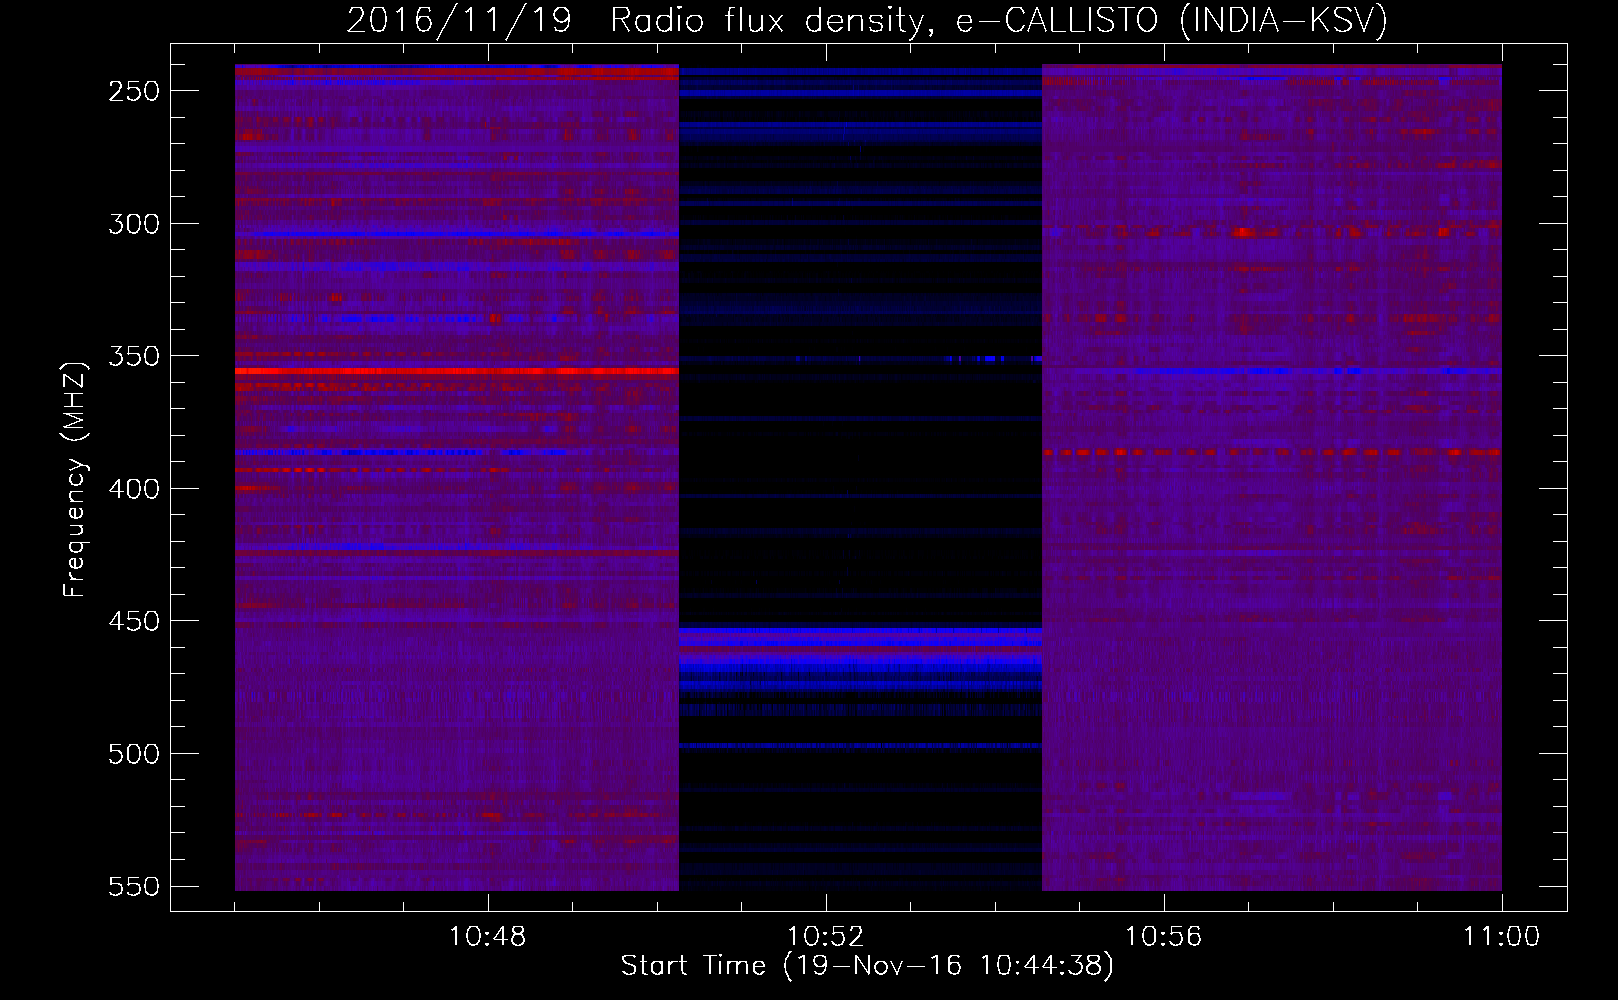Screen dimensions: 1618x1000
Task: Click the plot title 'Radio flux density, e-CALLISTO (INDIA-KSV)'
Action: 999,20
